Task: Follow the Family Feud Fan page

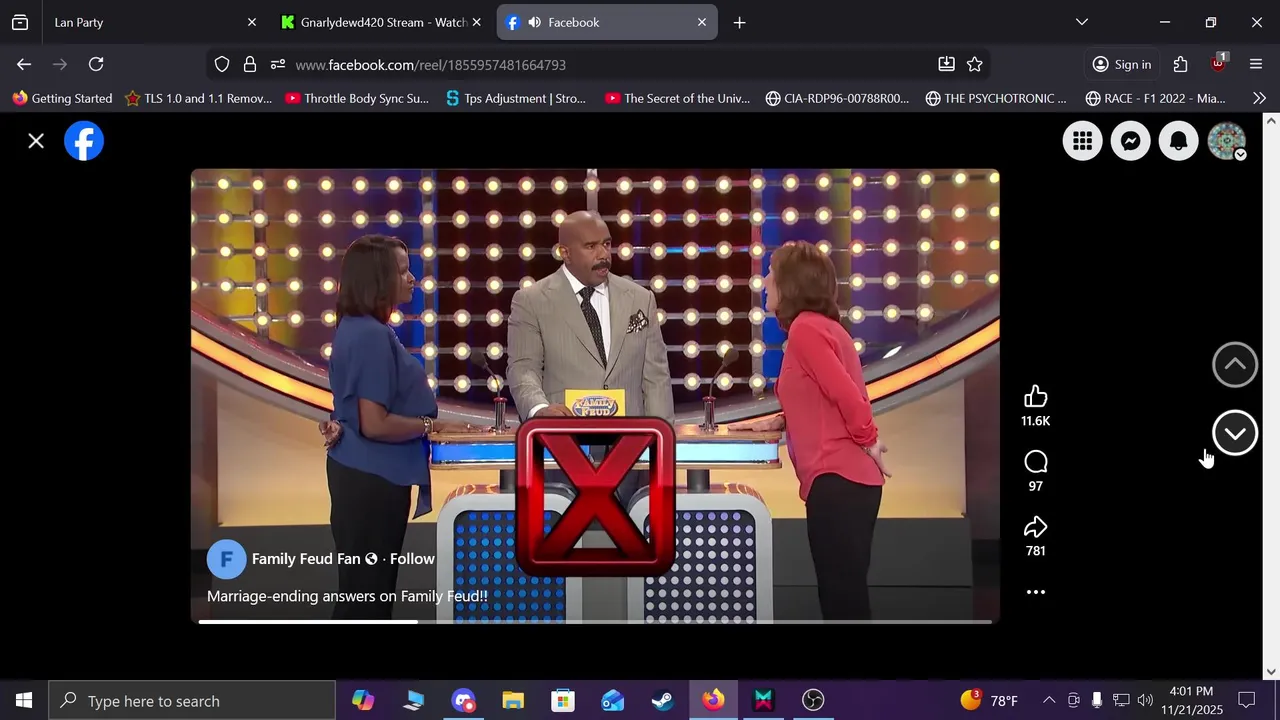Action: coord(412,559)
